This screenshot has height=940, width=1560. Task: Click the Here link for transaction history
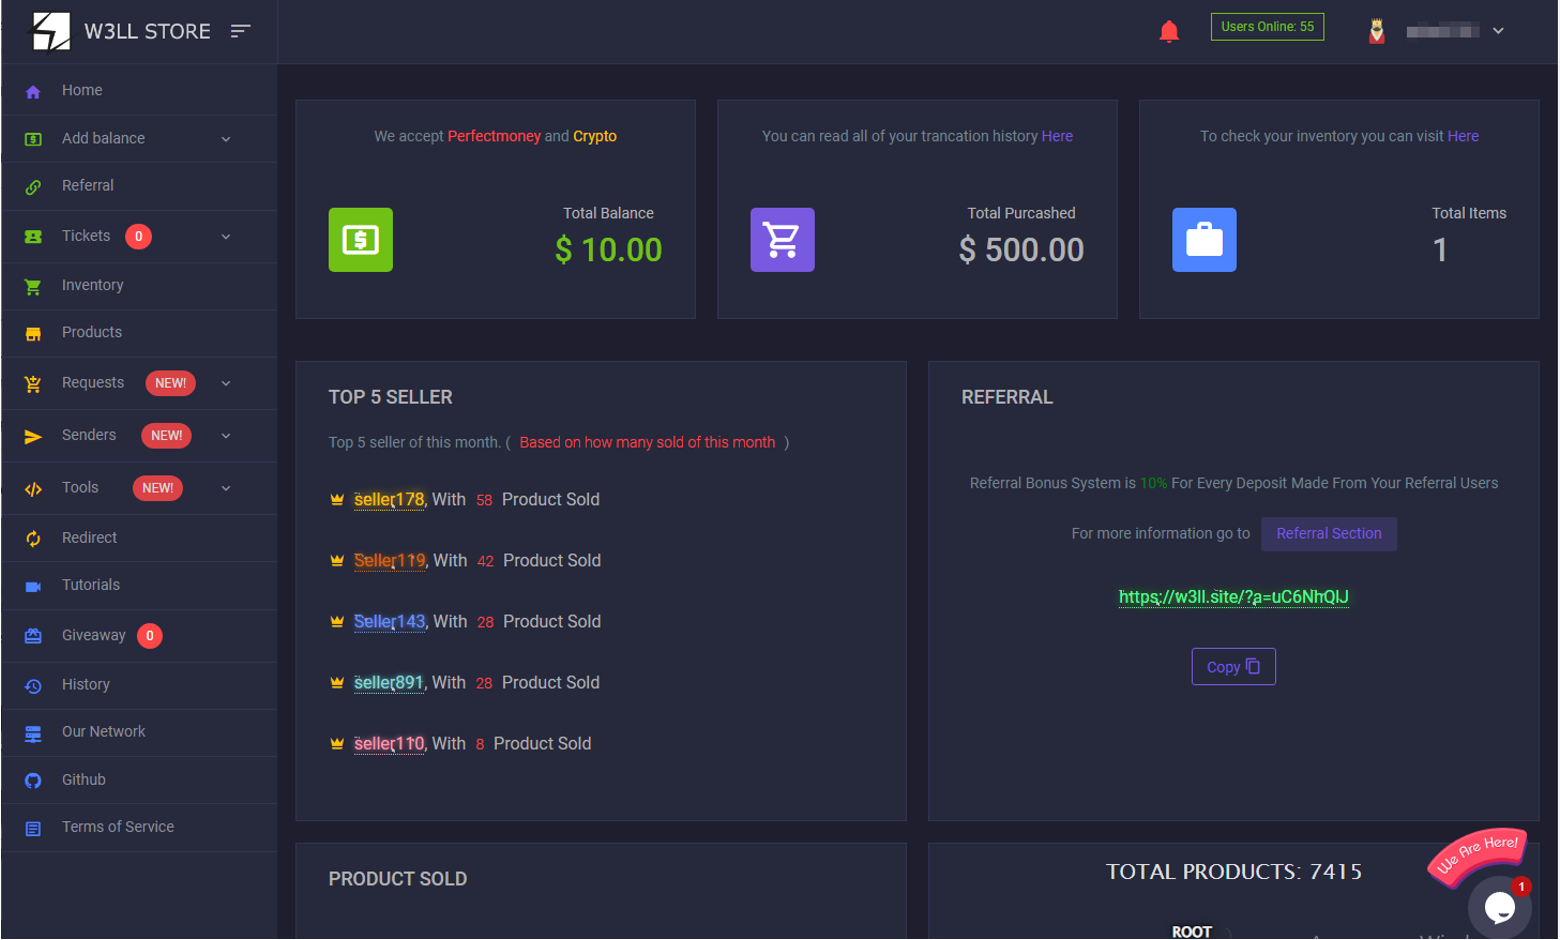[1057, 135]
